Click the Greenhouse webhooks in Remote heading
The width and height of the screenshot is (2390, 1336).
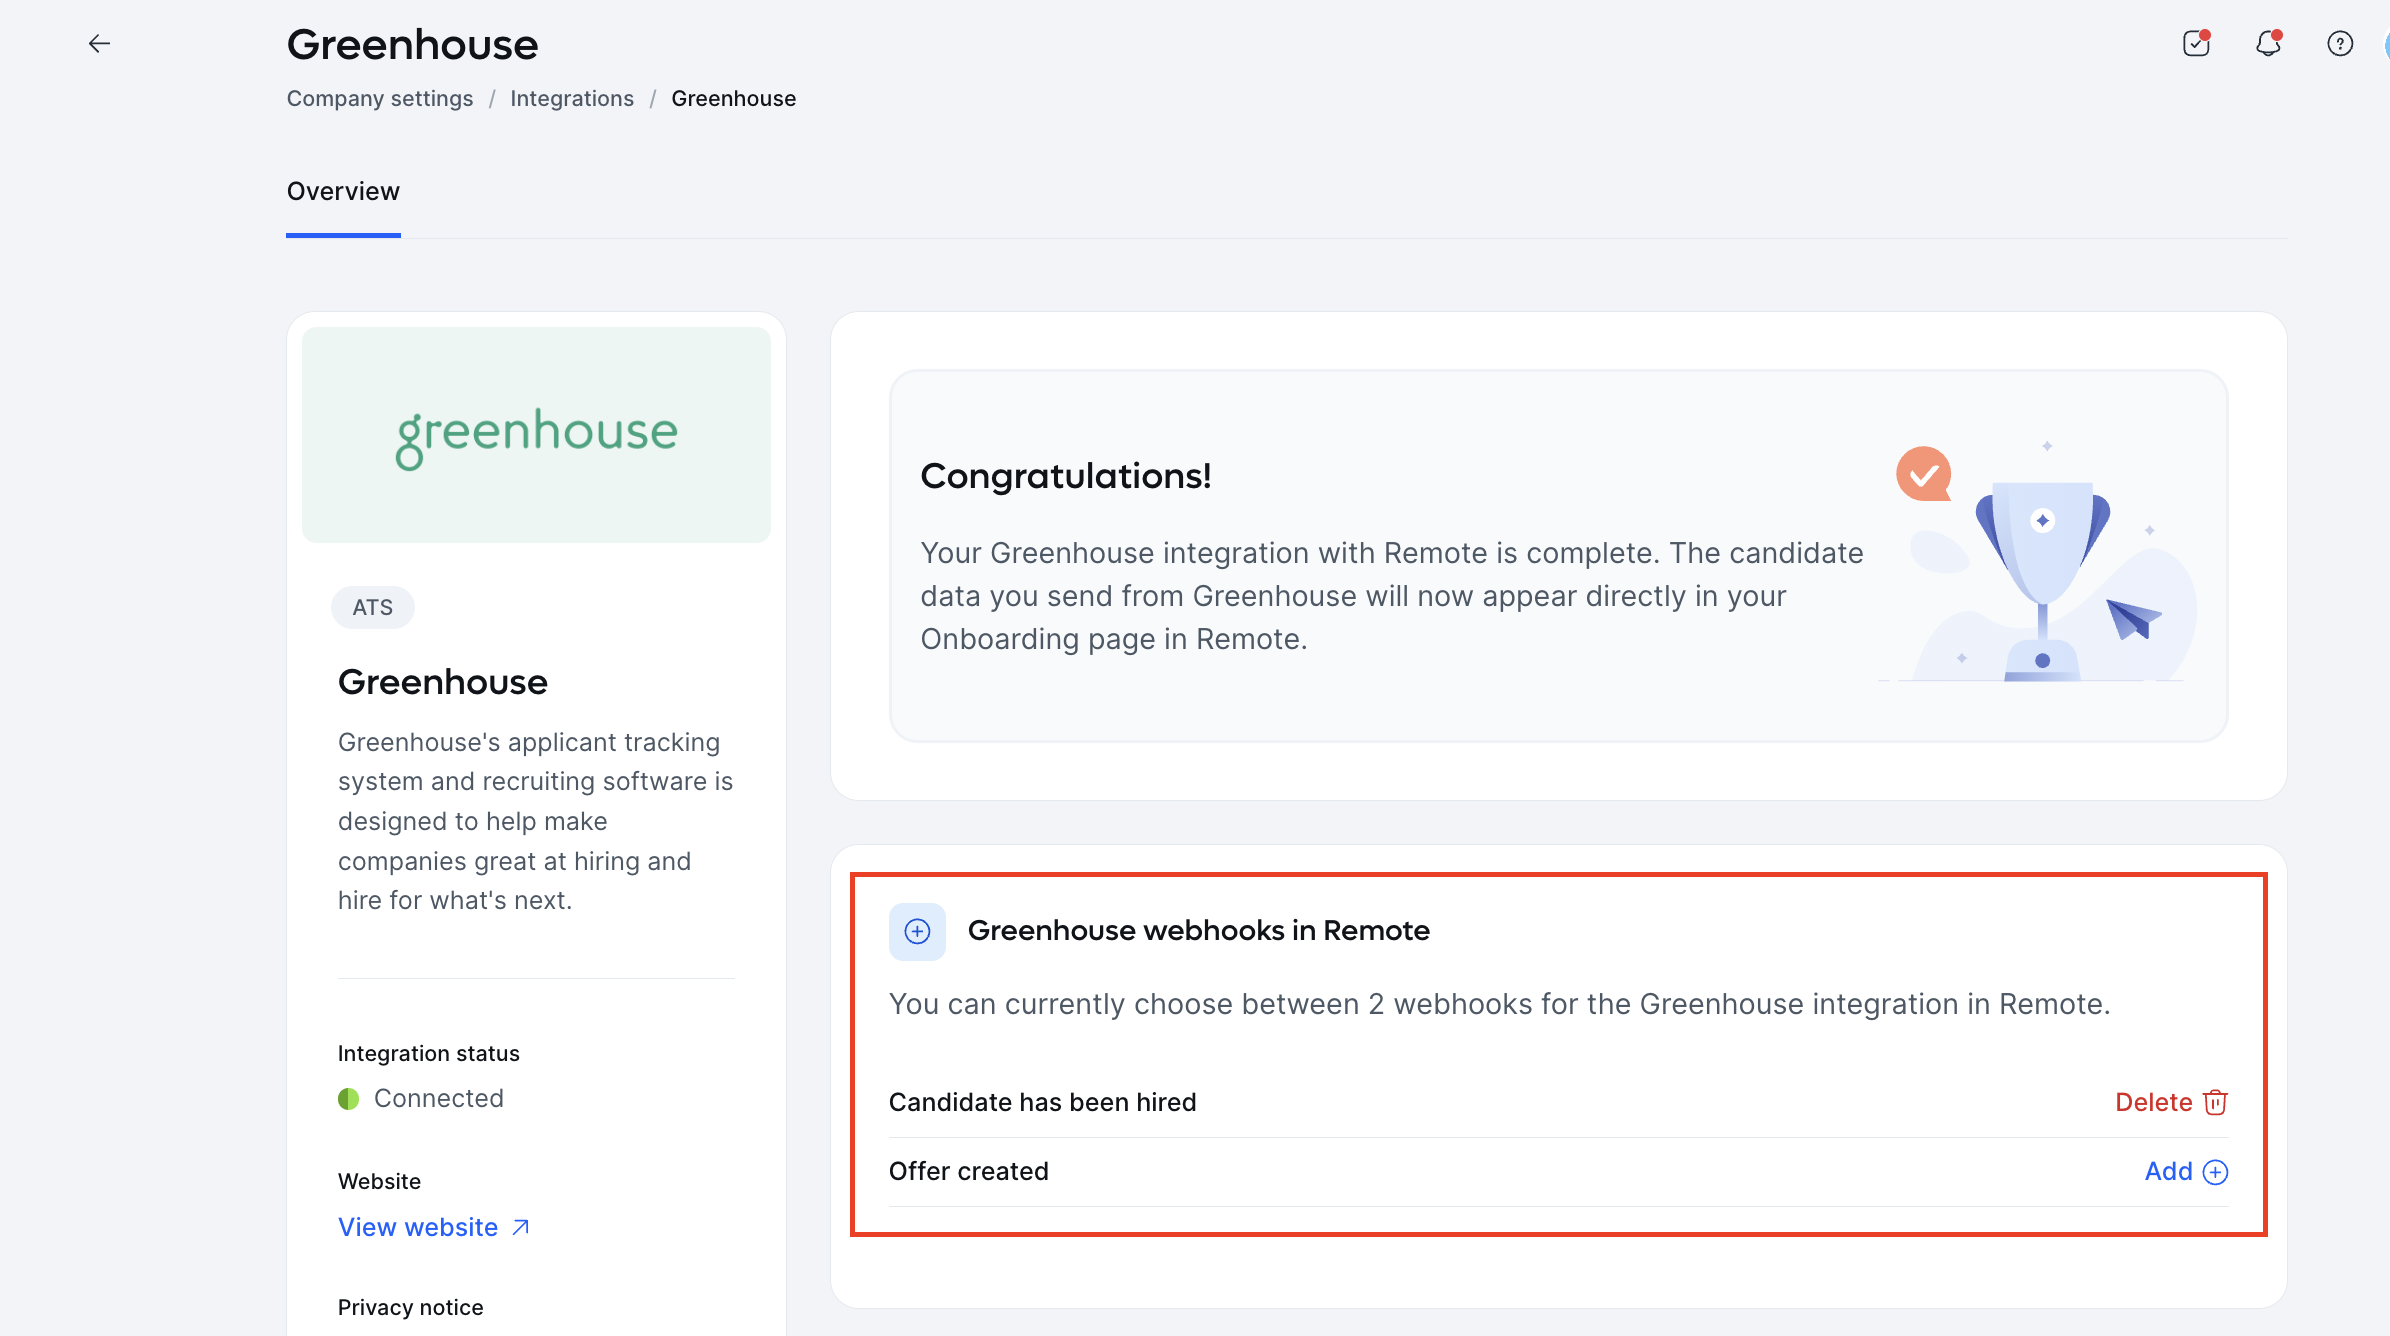(x=1198, y=931)
